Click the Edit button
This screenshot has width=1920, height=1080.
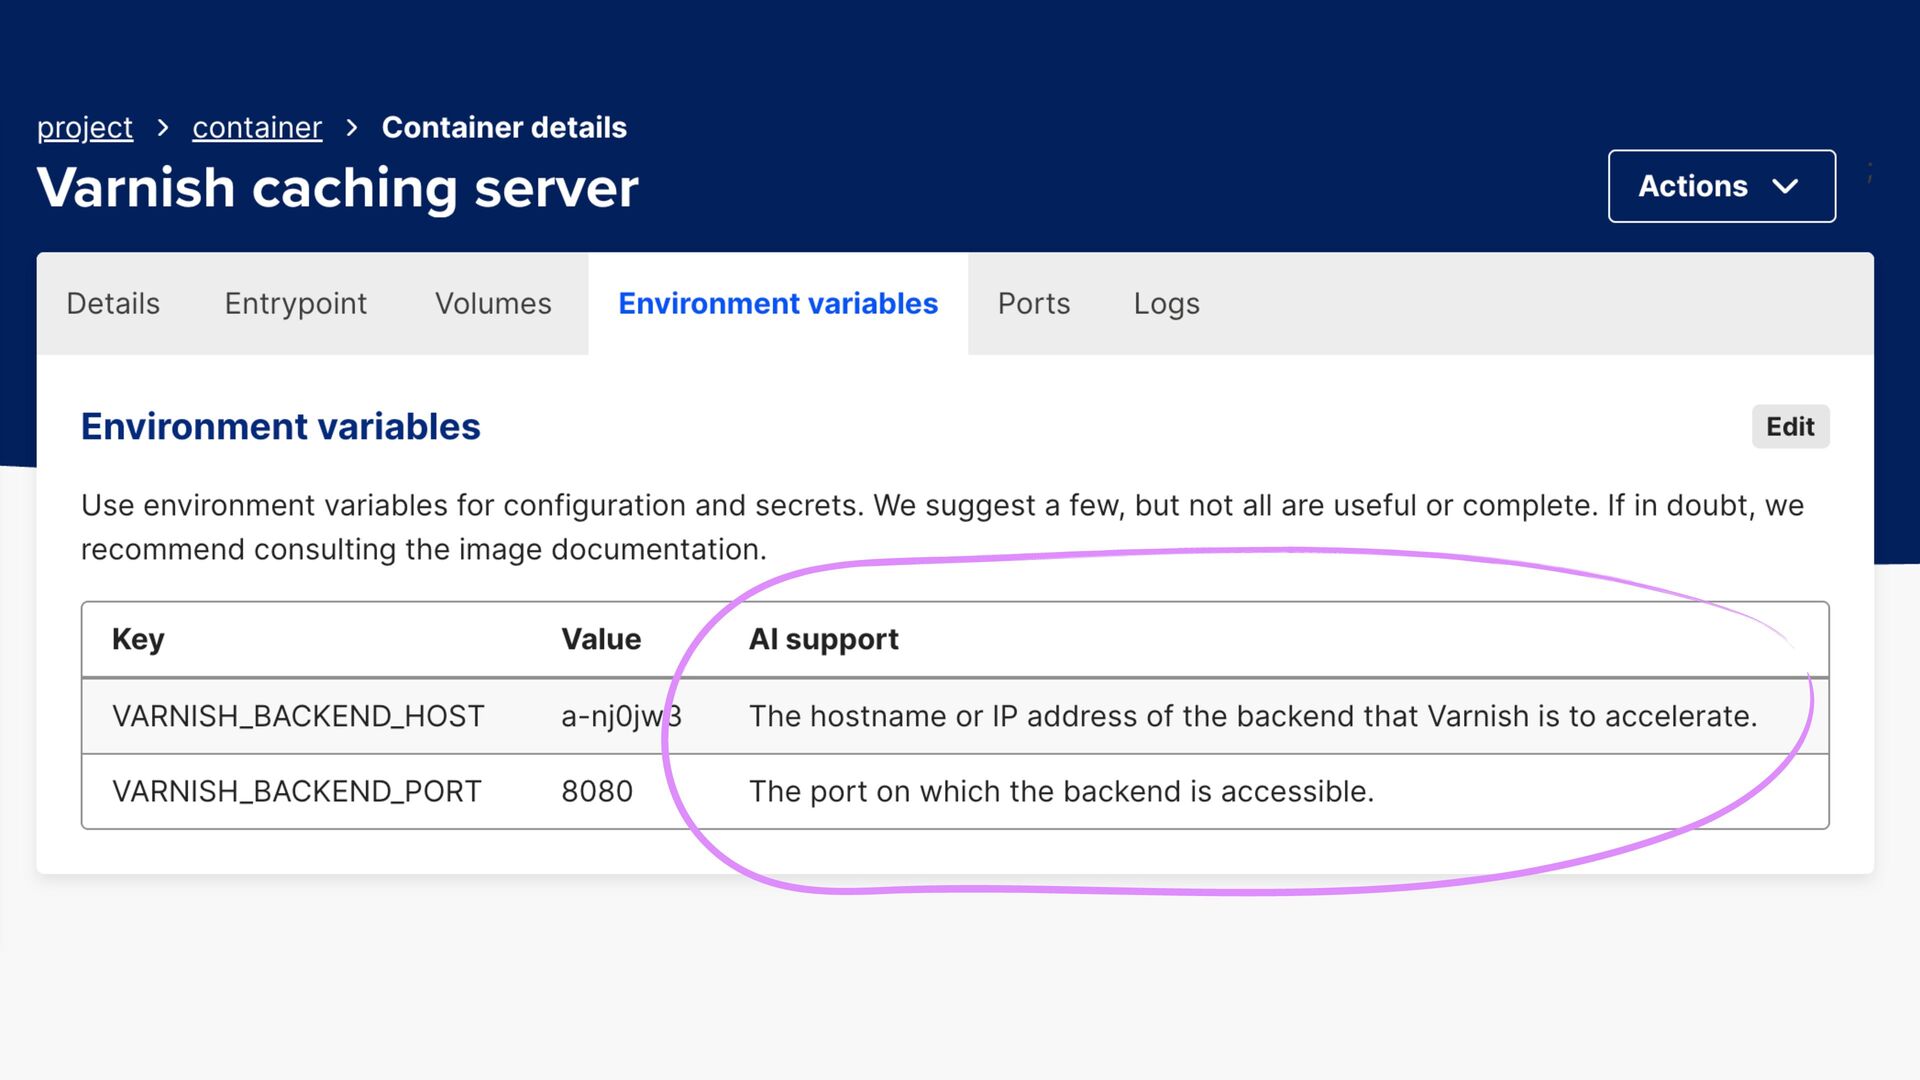point(1789,427)
